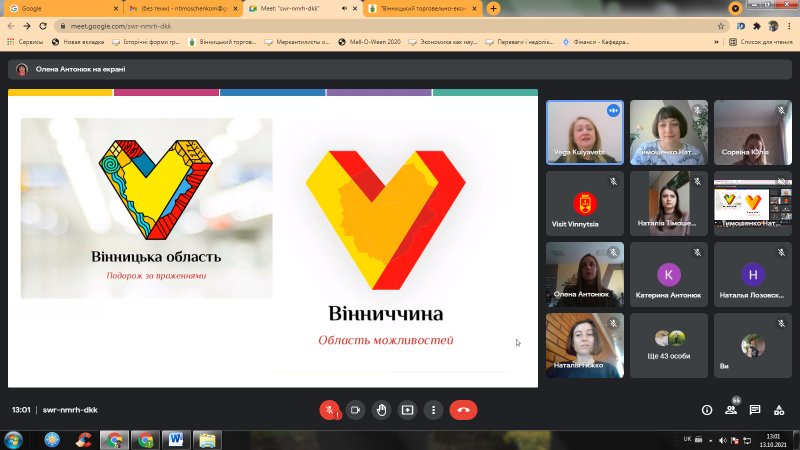
Task: Open Історичні форми гр... bookmark
Action: point(146,42)
